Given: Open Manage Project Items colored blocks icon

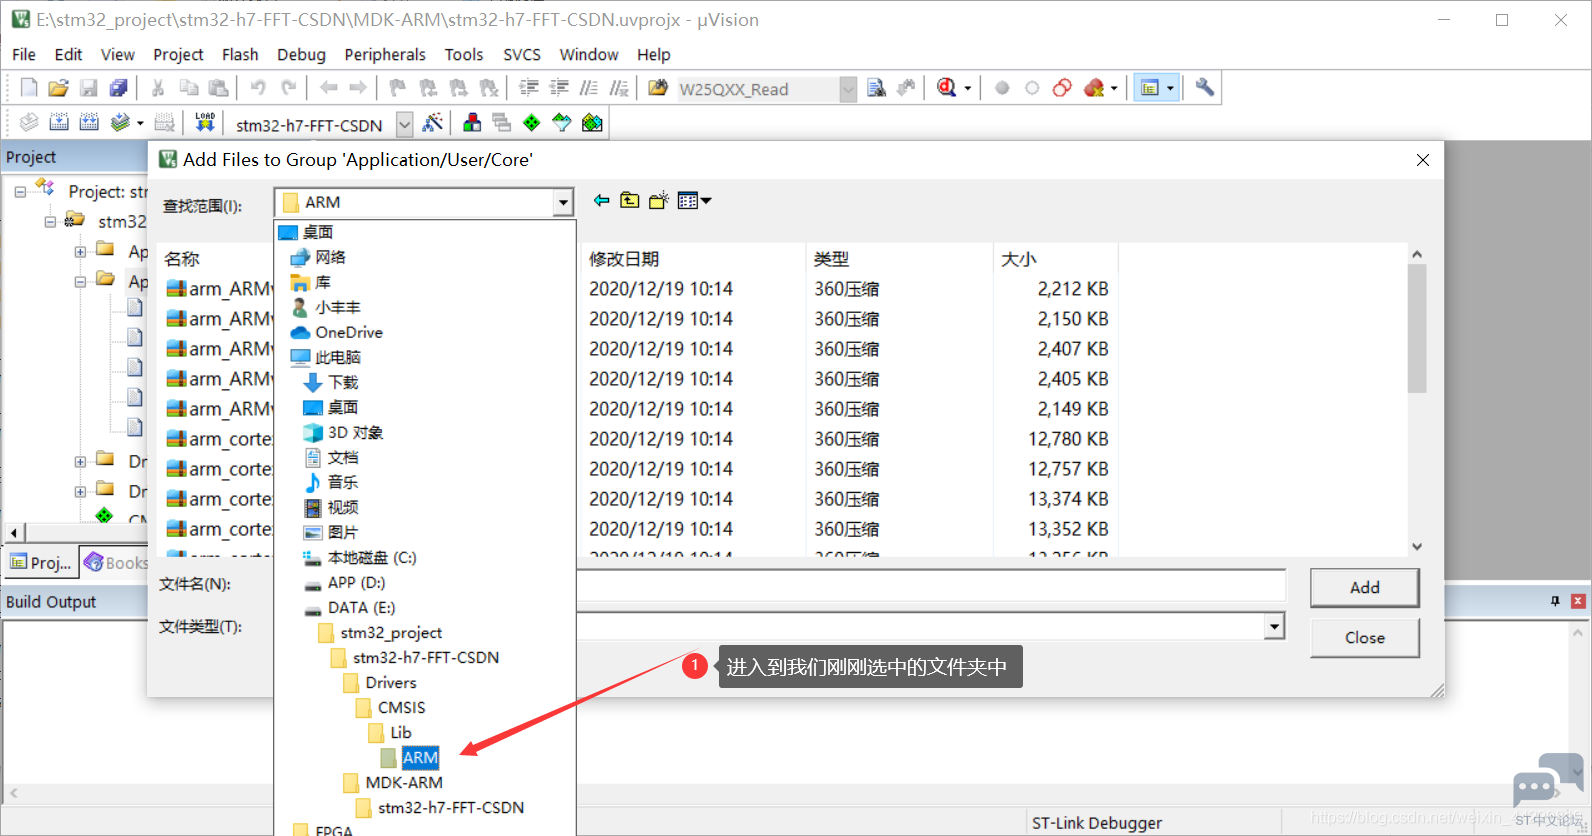Looking at the screenshot, I should click(x=472, y=123).
